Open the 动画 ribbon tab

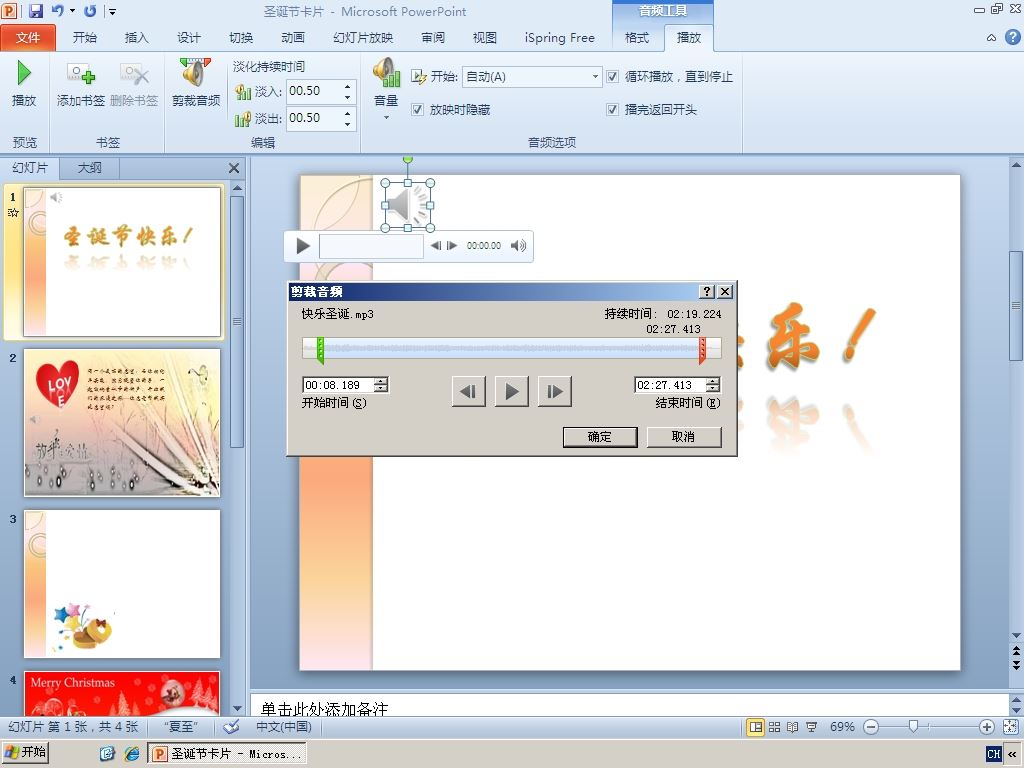(x=293, y=37)
